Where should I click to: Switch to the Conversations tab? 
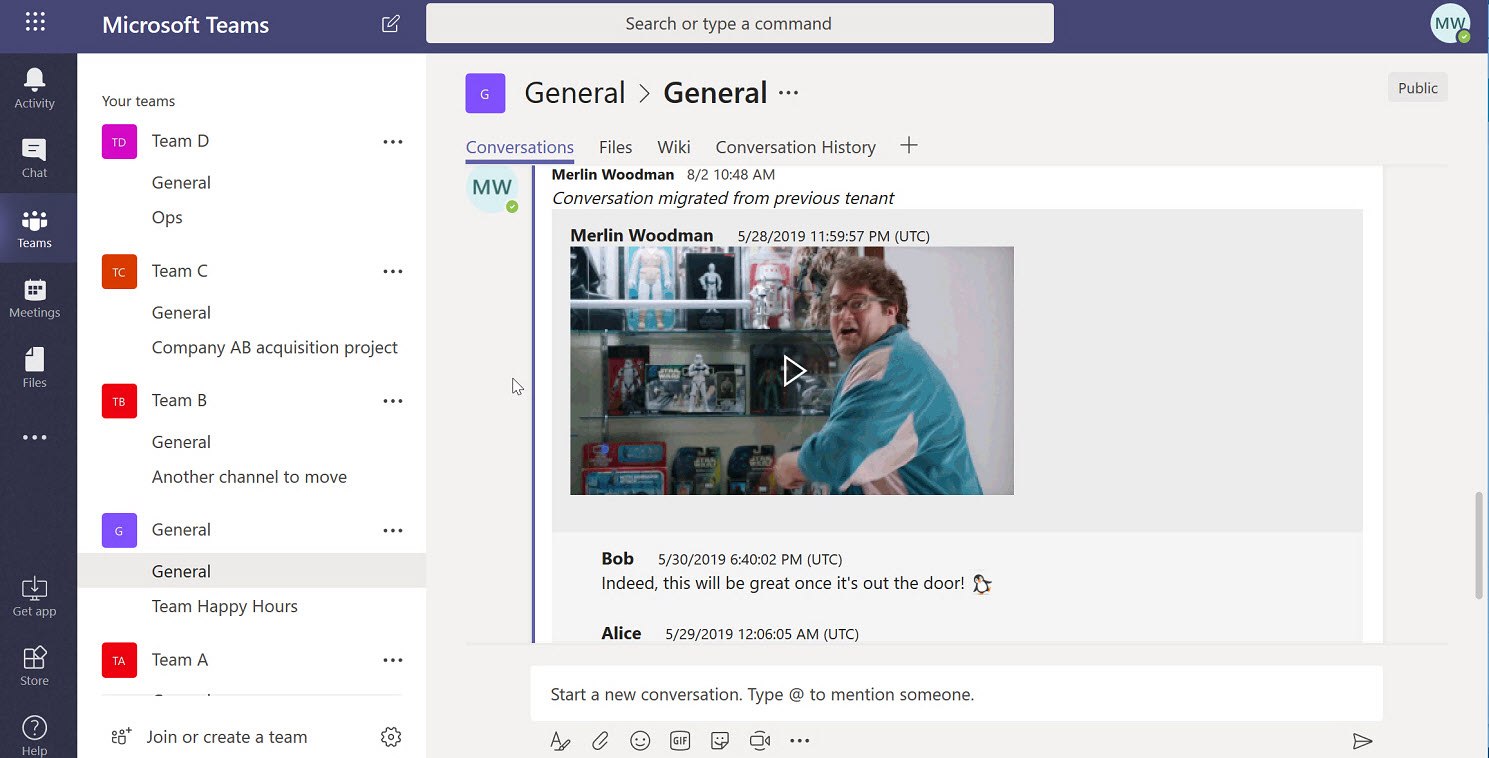click(520, 147)
